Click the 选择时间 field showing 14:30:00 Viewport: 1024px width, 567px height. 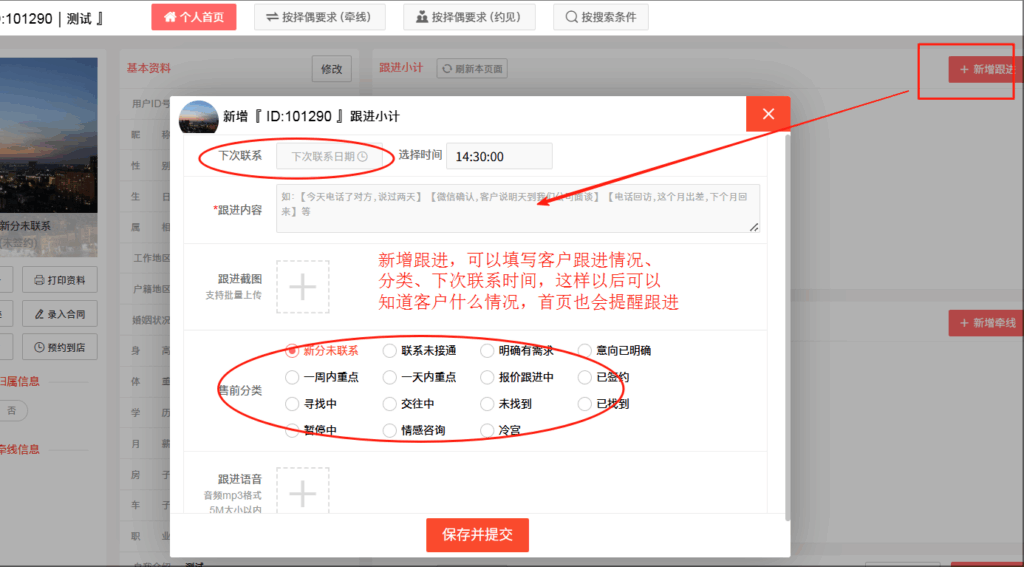499,157
